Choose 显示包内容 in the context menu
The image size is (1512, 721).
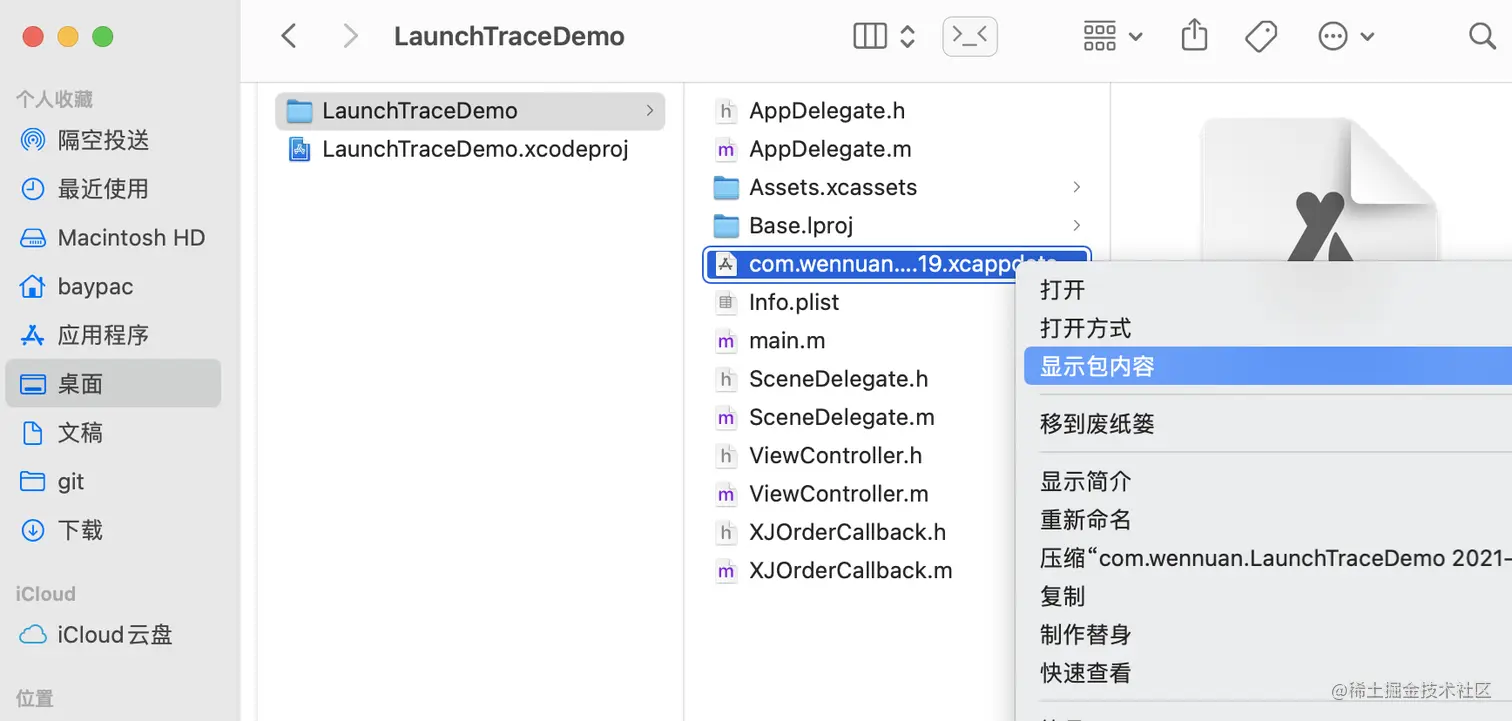click(1268, 366)
